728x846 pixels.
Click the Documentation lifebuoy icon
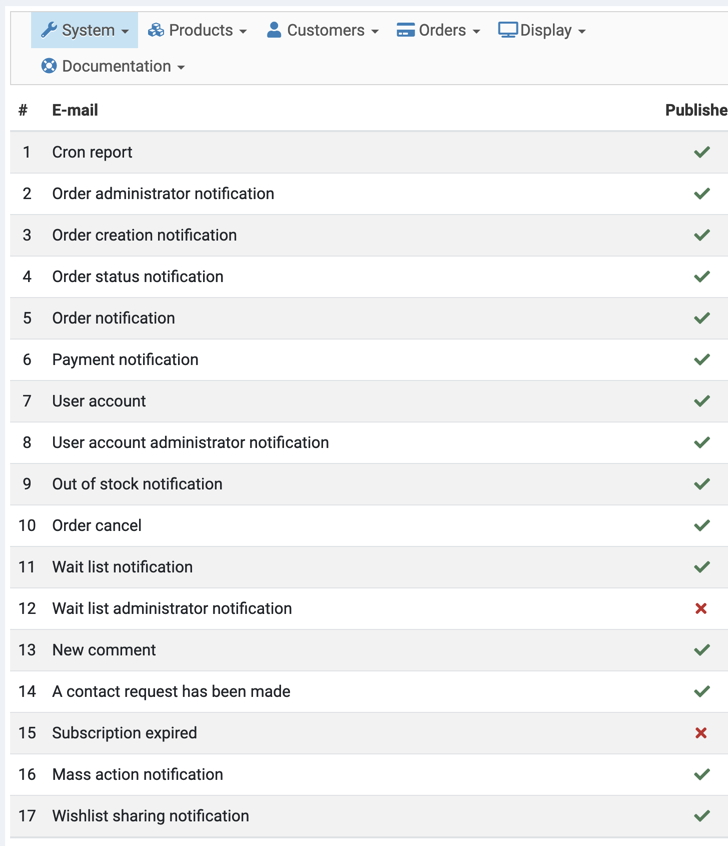(x=49, y=66)
